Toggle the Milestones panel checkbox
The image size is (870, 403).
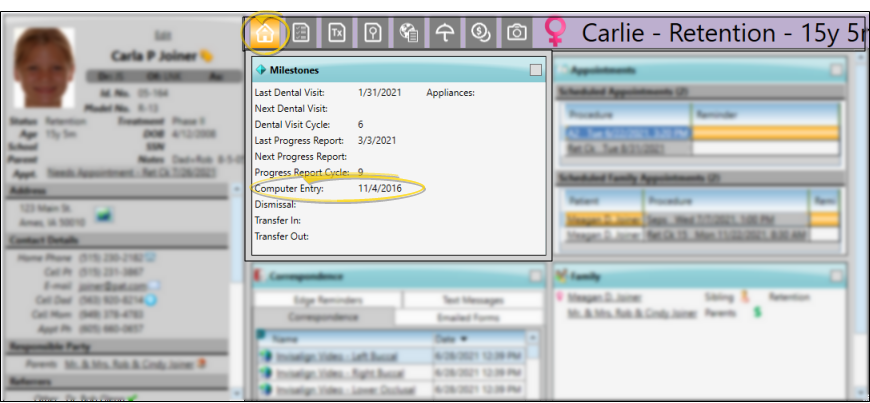point(536,70)
